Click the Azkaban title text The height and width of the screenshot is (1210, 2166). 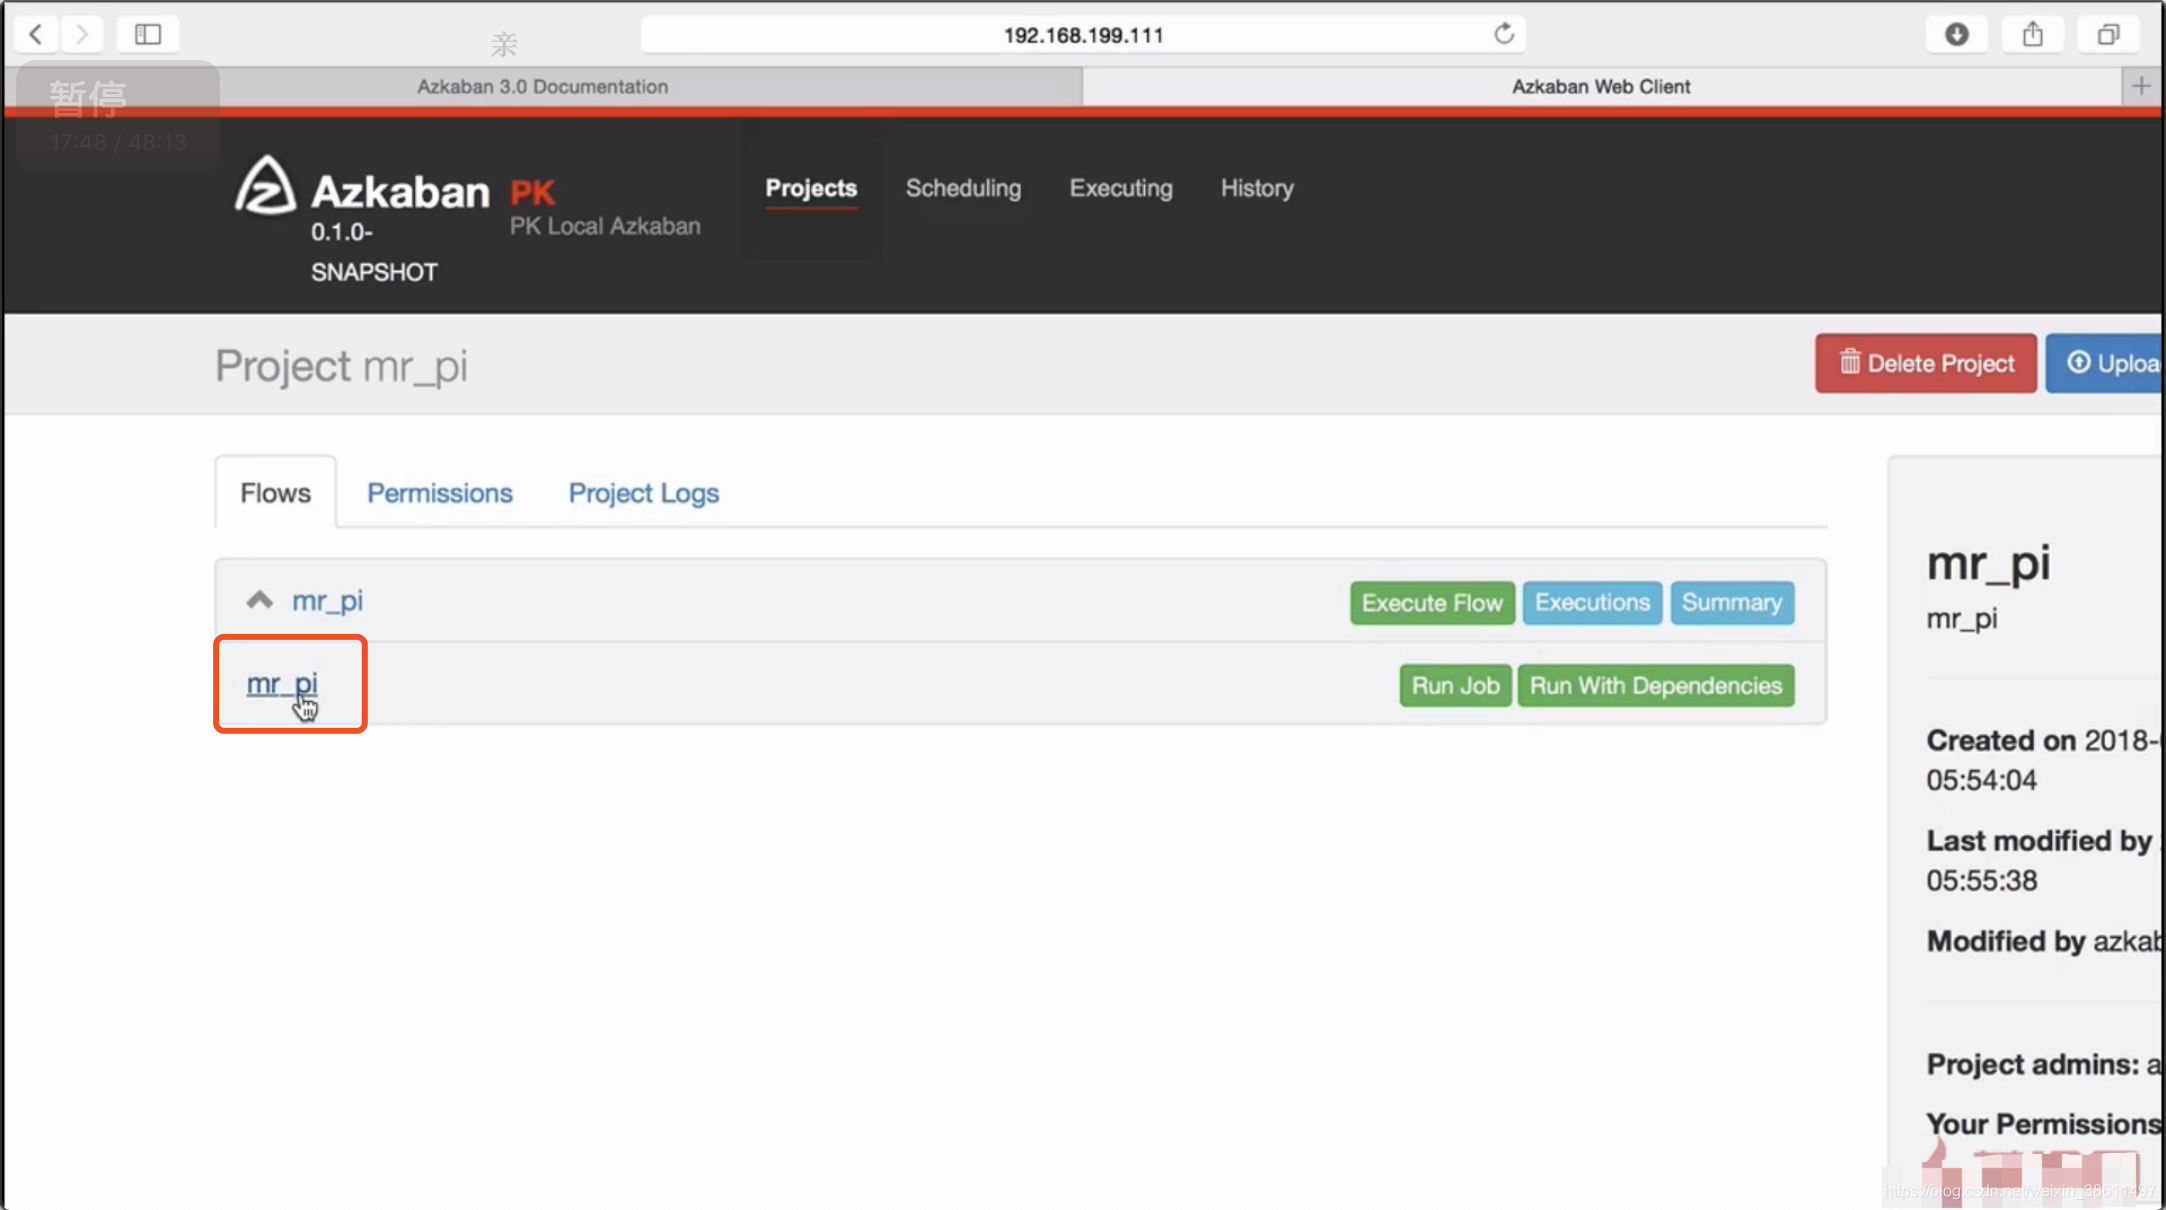coord(400,191)
